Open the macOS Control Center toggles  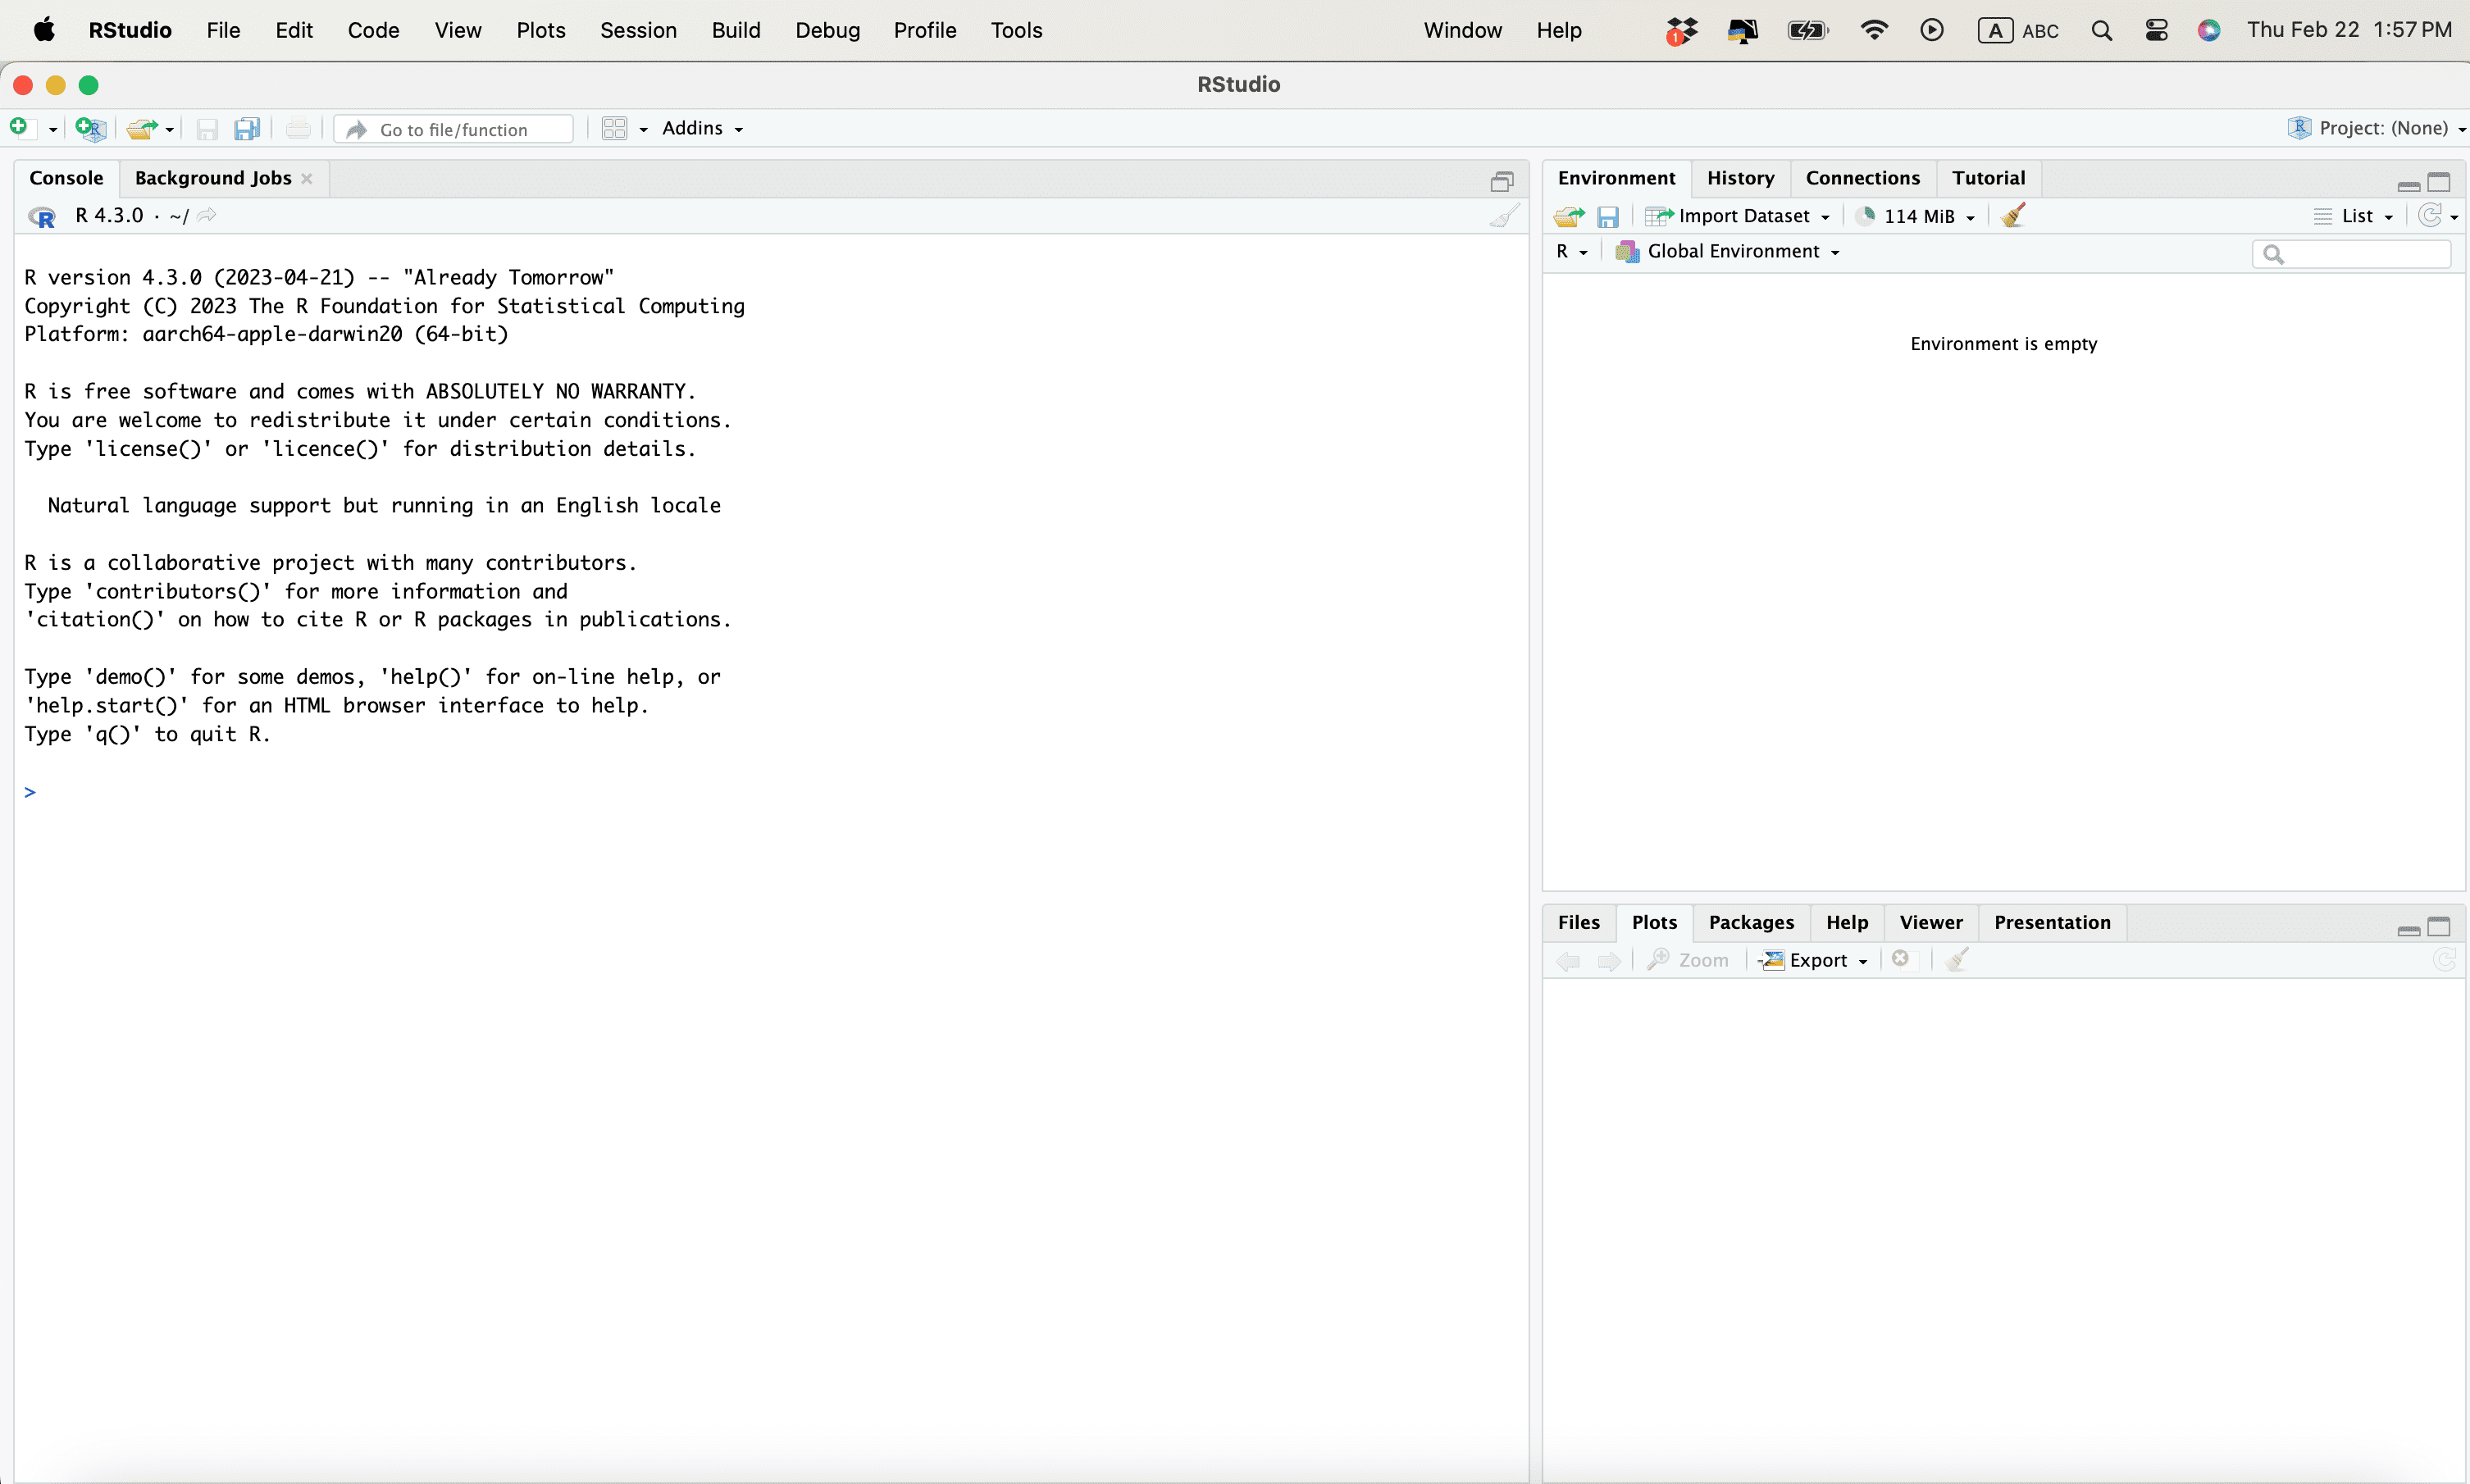[2156, 30]
